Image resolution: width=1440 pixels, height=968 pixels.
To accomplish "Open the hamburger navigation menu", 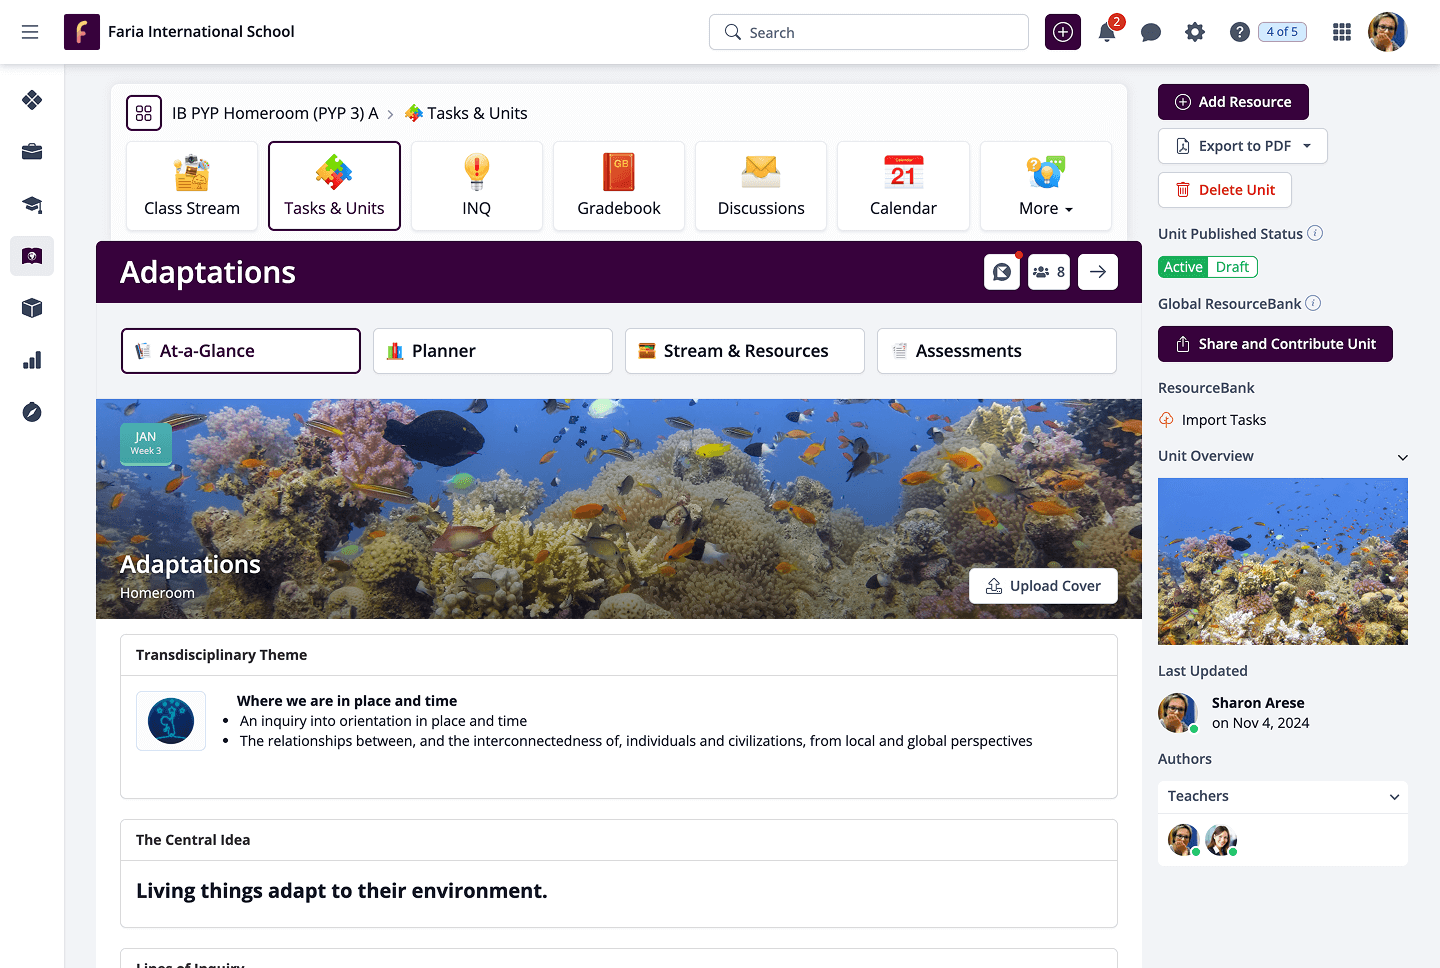I will (x=30, y=32).
